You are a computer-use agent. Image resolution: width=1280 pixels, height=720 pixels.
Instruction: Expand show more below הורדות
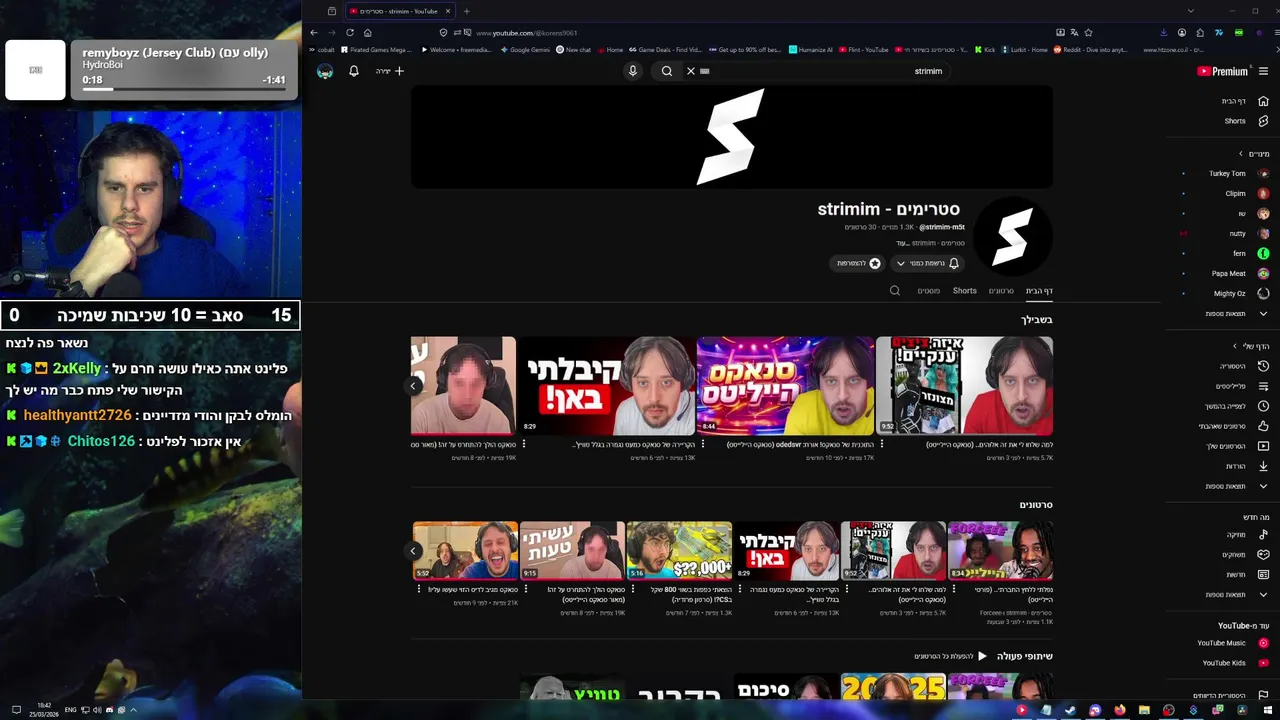[1238, 486]
